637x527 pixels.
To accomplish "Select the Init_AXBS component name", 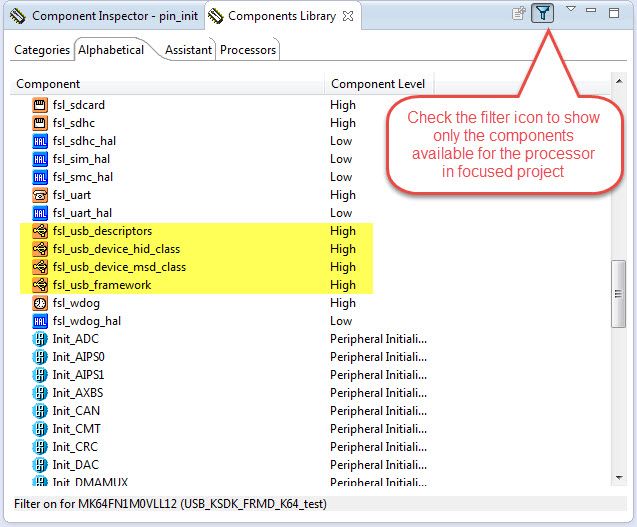I will 78,393.
